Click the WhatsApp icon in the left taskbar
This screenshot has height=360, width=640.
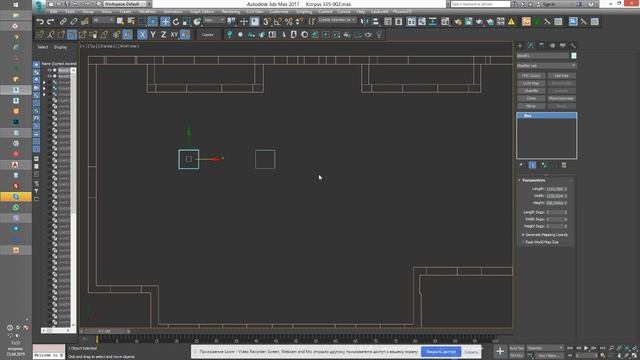click(16, 207)
